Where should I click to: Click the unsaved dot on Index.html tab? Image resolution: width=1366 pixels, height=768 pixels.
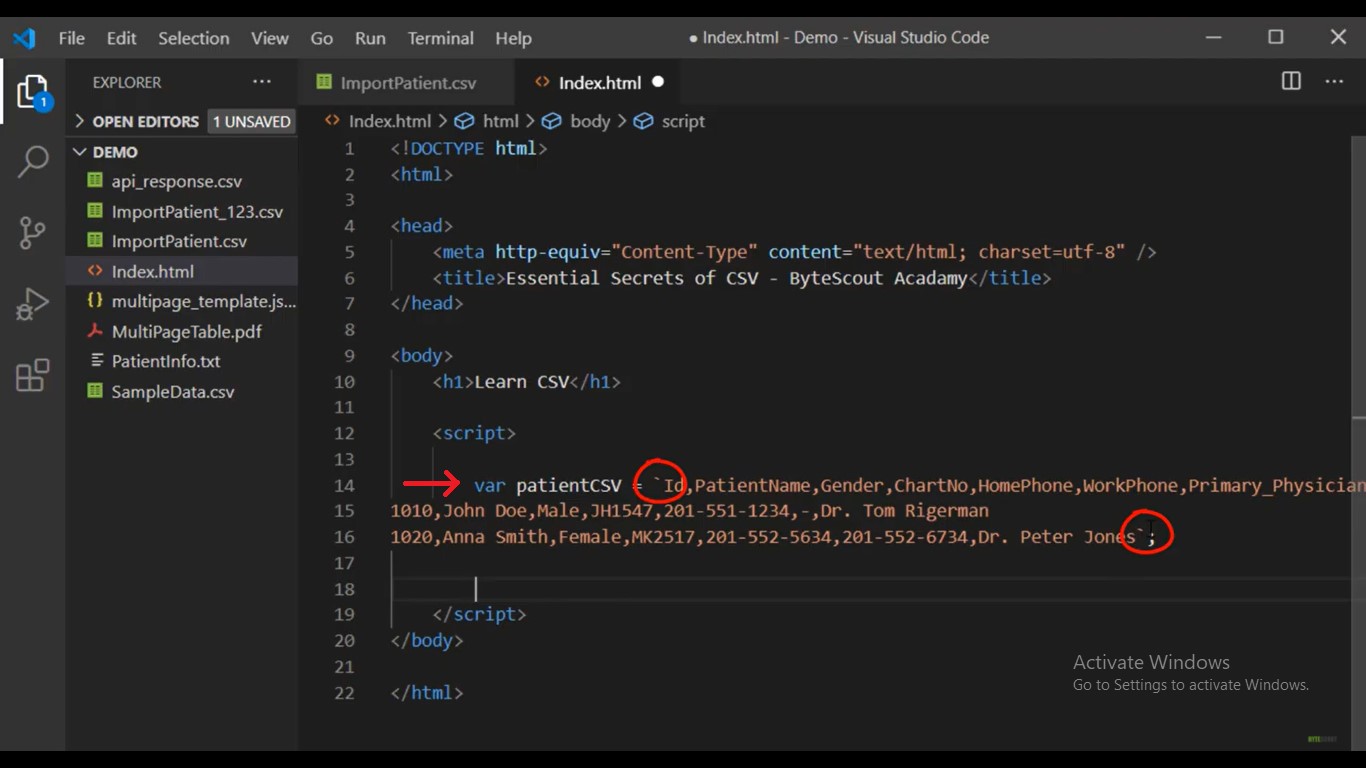pyautogui.click(x=658, y=82)
